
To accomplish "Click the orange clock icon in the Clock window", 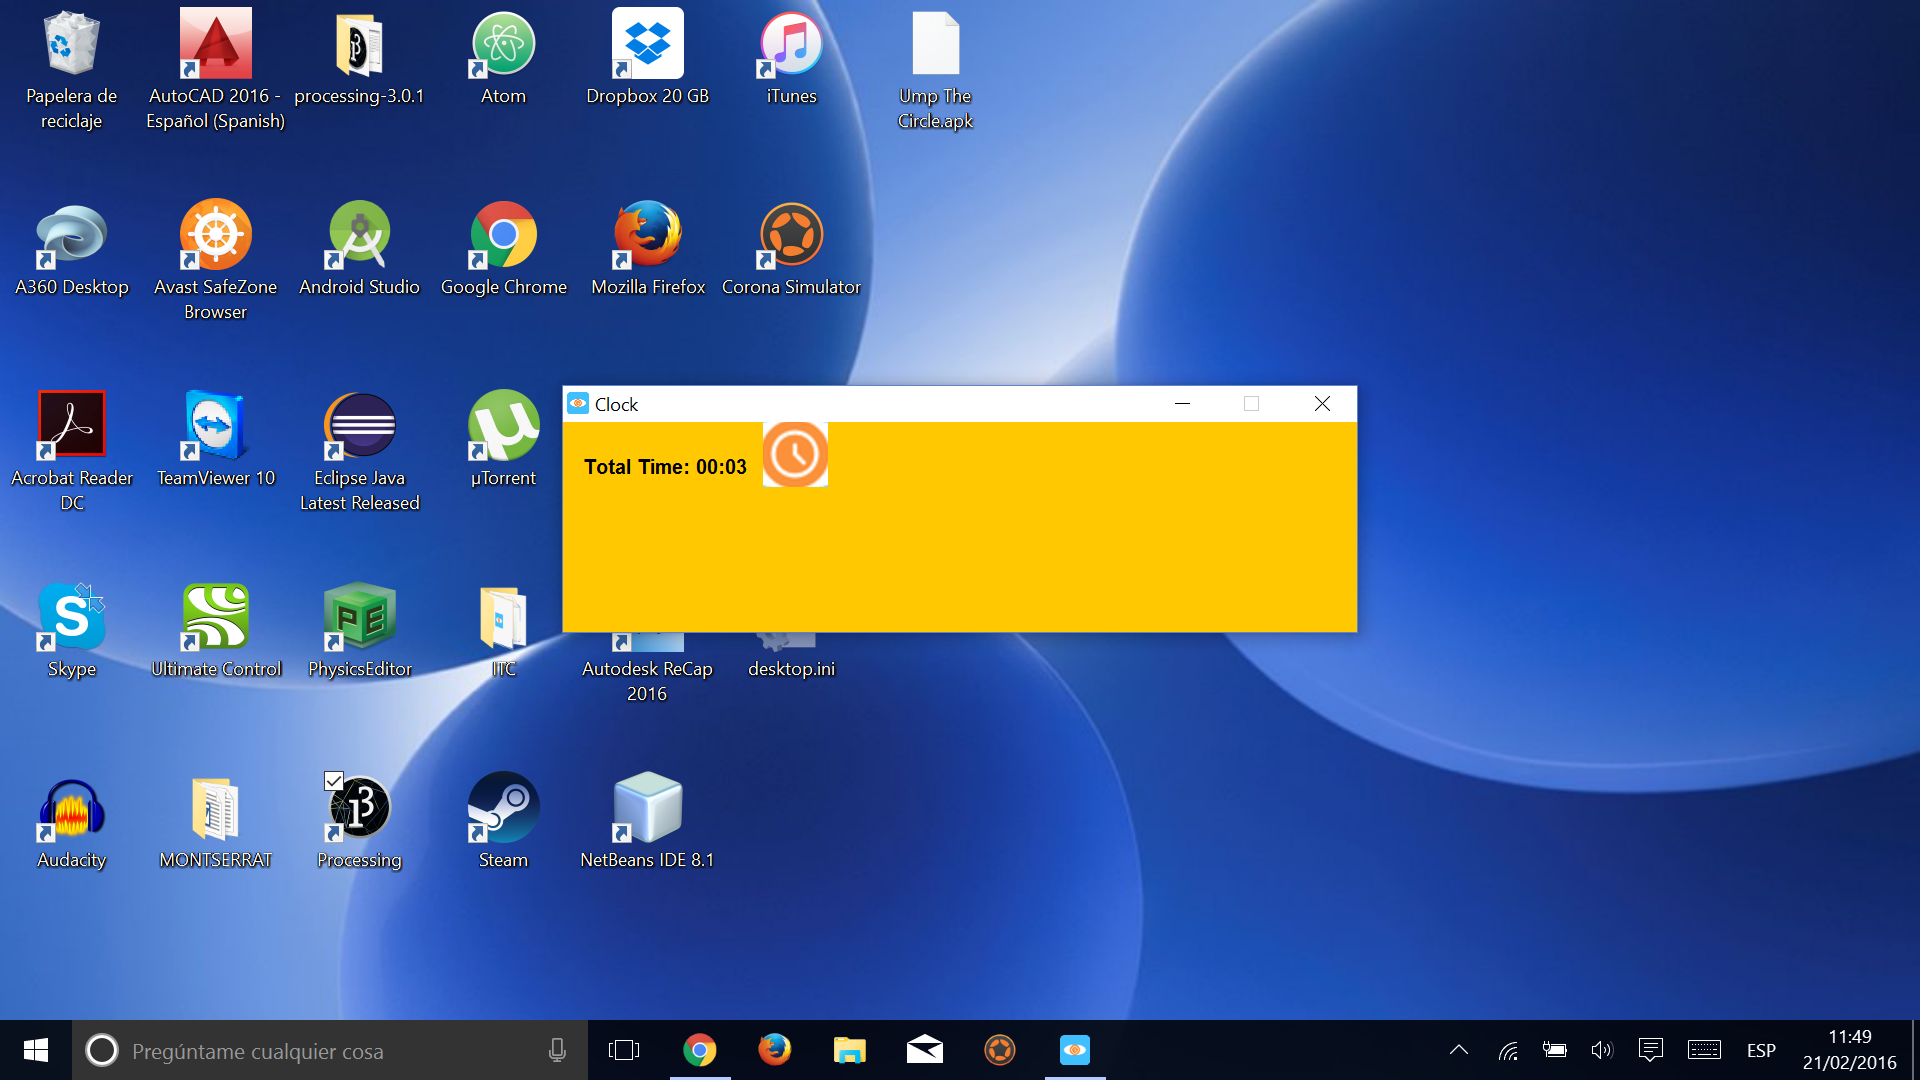I will click(x=795, y=454).
